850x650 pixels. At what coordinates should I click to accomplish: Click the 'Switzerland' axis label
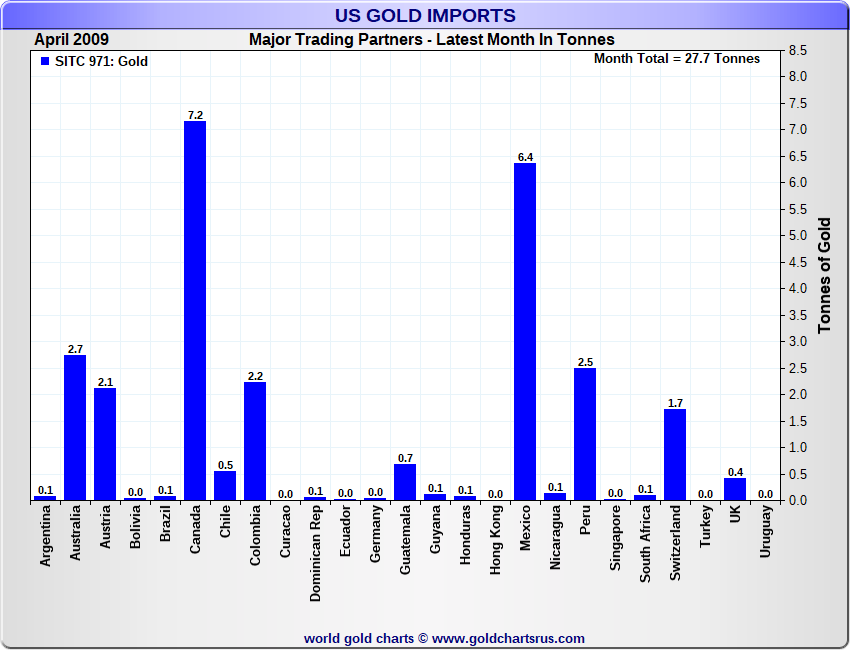[x=675, y=543]
